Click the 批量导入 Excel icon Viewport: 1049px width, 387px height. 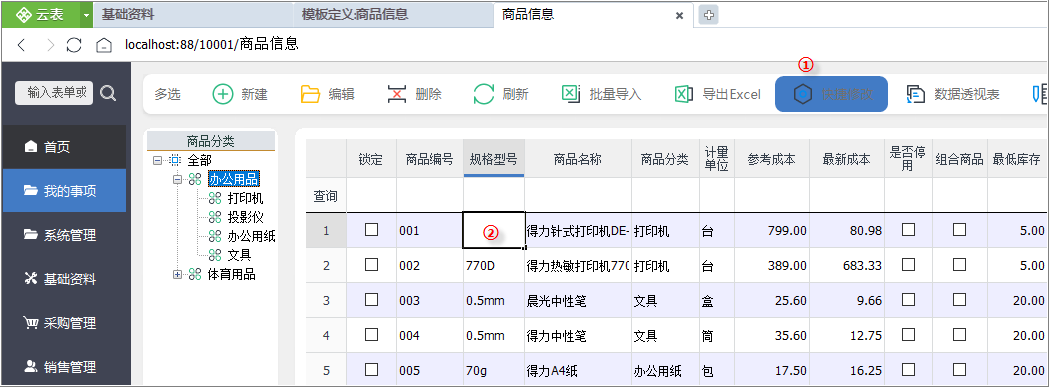pos(571,94)
